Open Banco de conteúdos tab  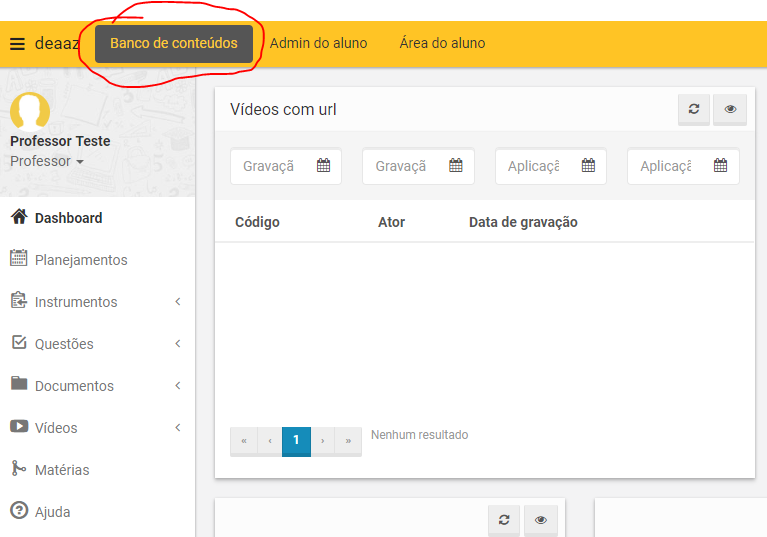[x=174, y=44]
